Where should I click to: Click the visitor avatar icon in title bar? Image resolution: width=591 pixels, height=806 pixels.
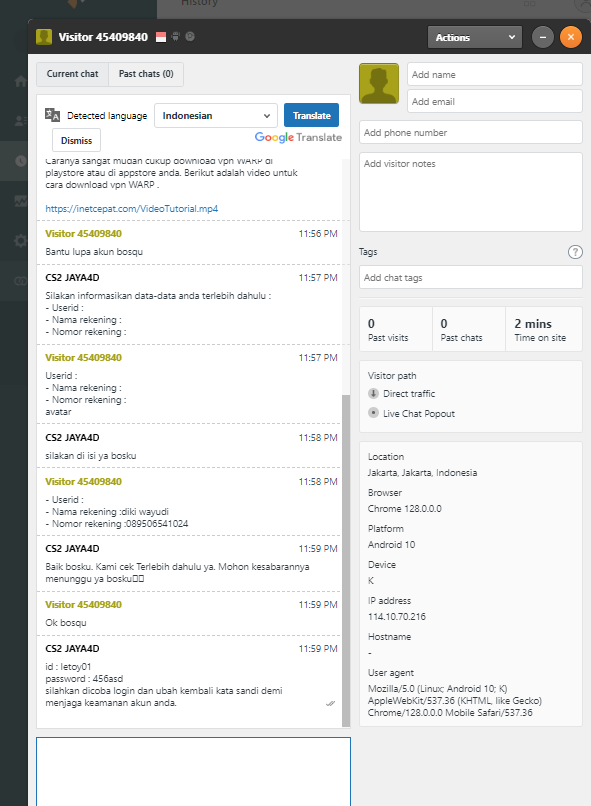(44, 37)
